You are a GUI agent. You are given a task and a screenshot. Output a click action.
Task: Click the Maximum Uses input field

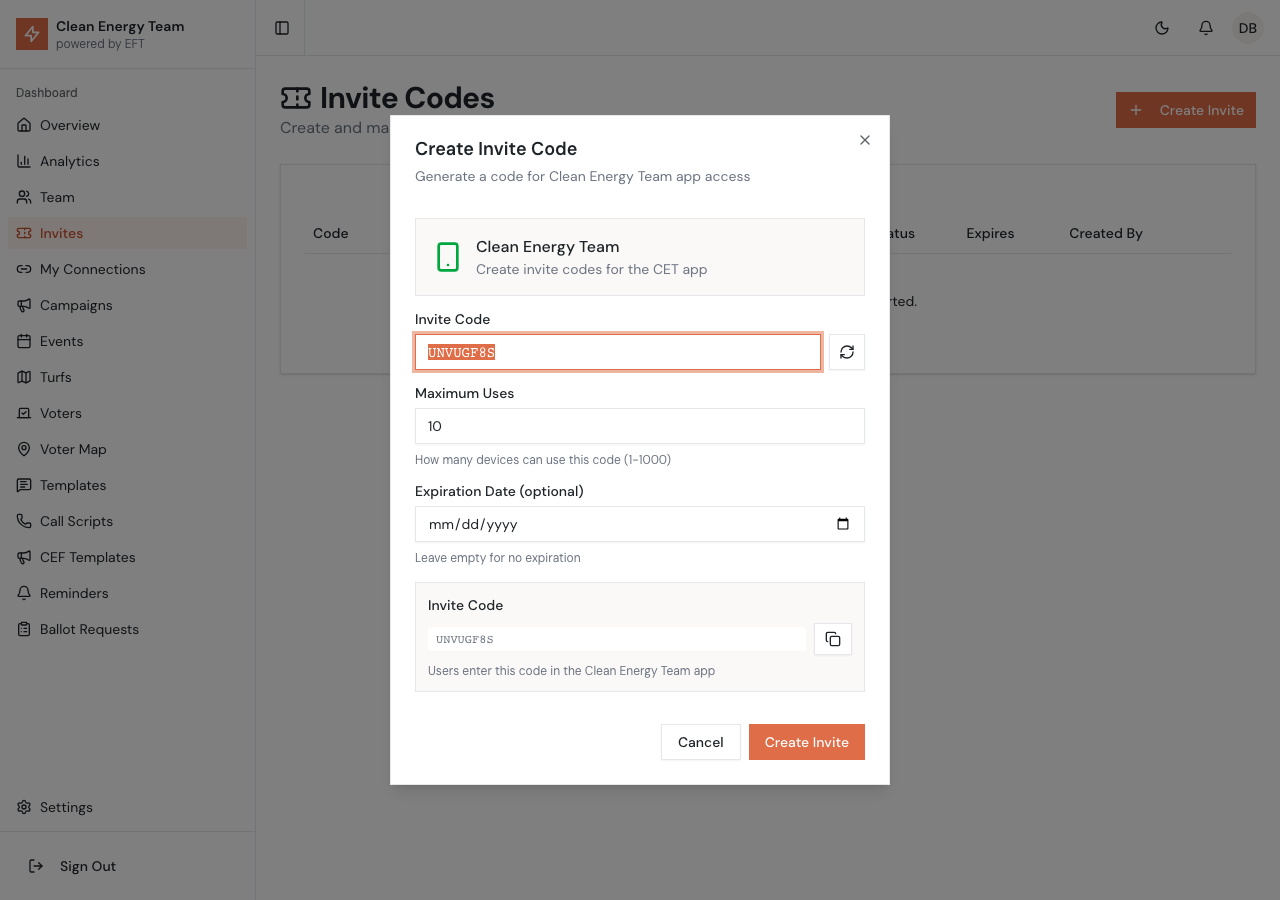pos(639,426)
